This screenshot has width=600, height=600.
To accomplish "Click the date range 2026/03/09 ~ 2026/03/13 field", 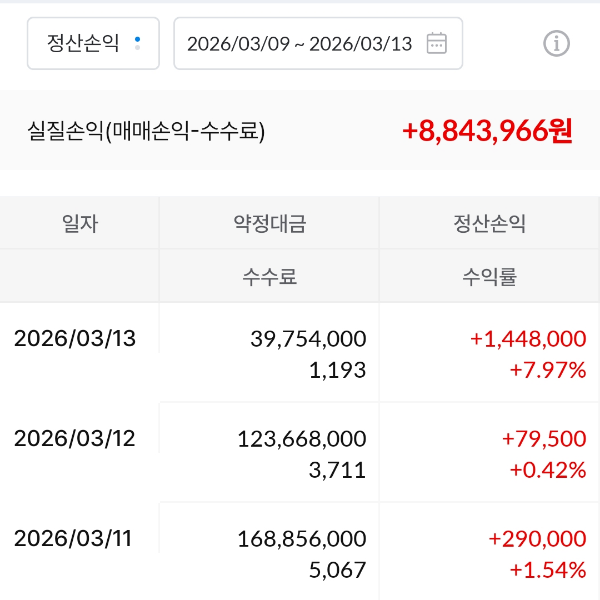I will tap(299, 43).
